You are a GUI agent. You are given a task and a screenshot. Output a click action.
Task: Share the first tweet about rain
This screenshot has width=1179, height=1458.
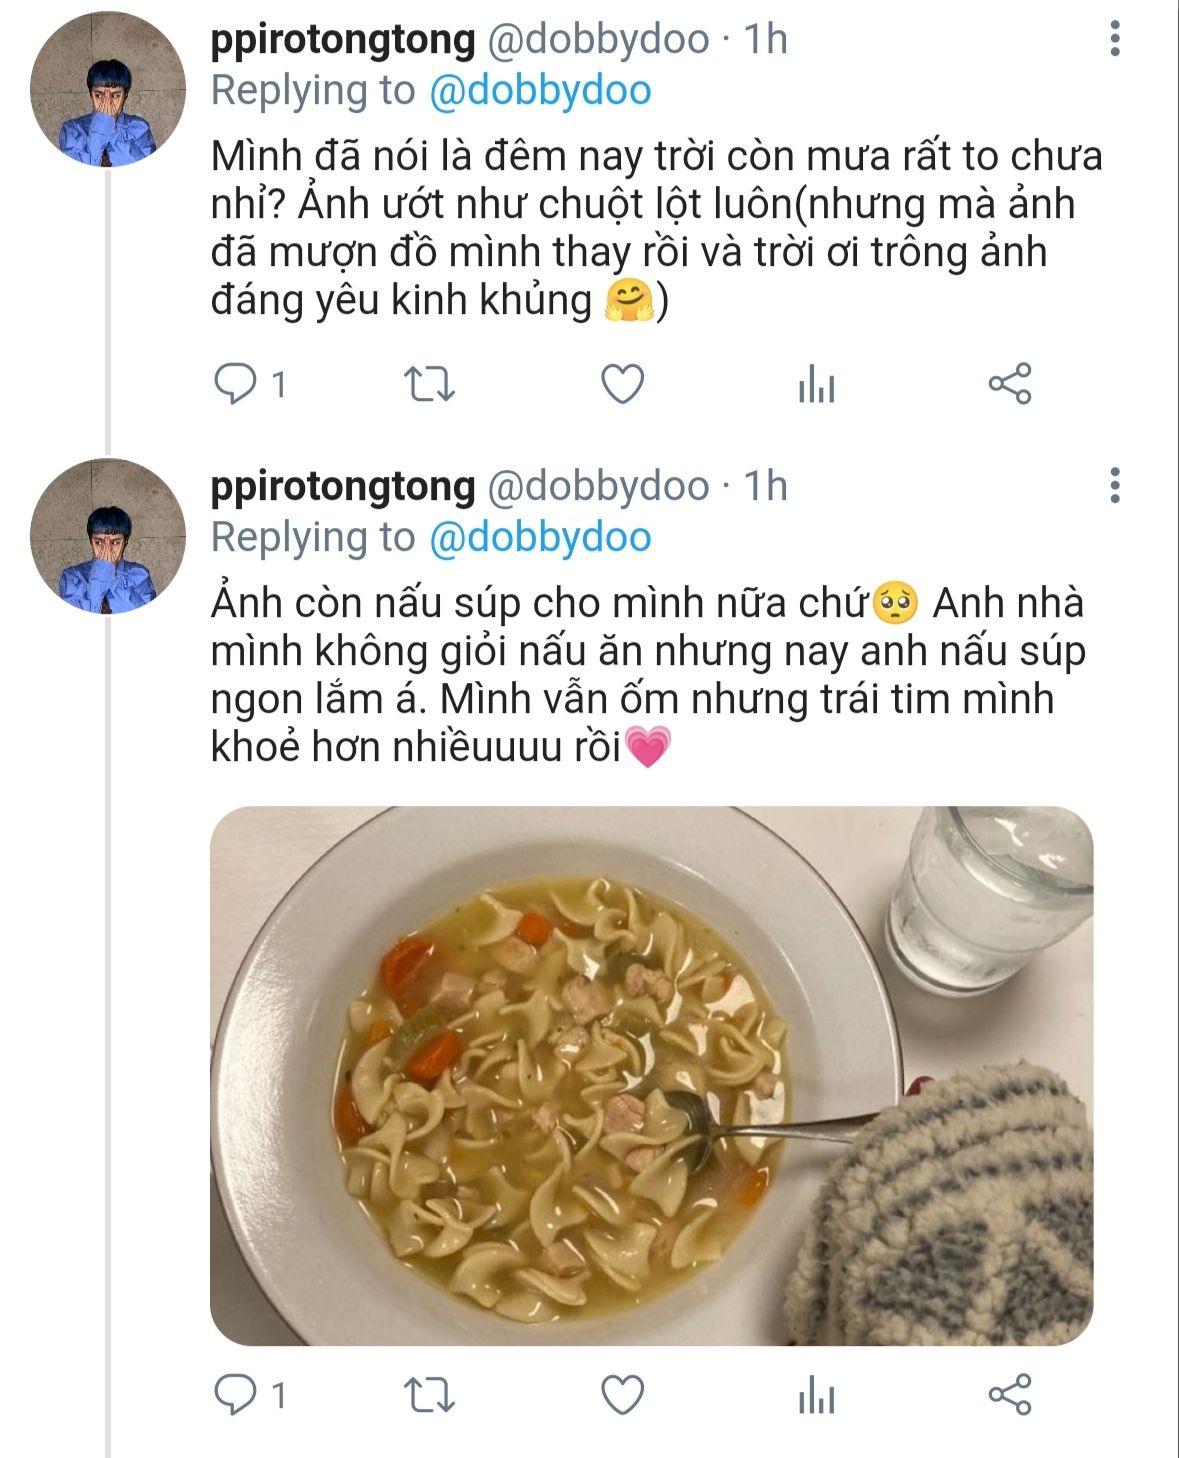click(1009, 384)
